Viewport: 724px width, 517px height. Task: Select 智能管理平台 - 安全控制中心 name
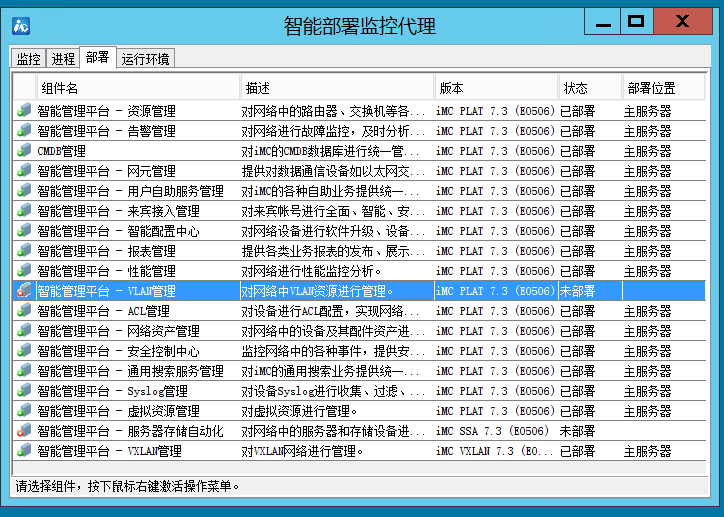point(119,351)
